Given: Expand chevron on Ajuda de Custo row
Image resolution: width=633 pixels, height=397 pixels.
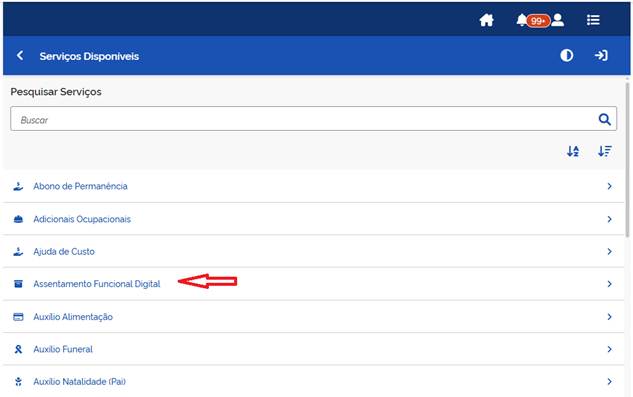Looking at the screenshot, I should [x=610, y=251].
